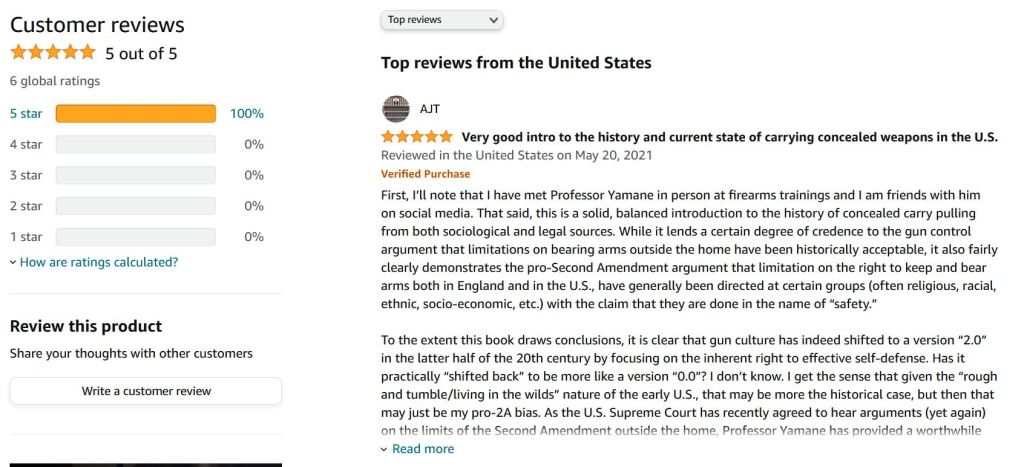Open the 'Very good intro' review title

pyautogui.click(x=729, y=137)
